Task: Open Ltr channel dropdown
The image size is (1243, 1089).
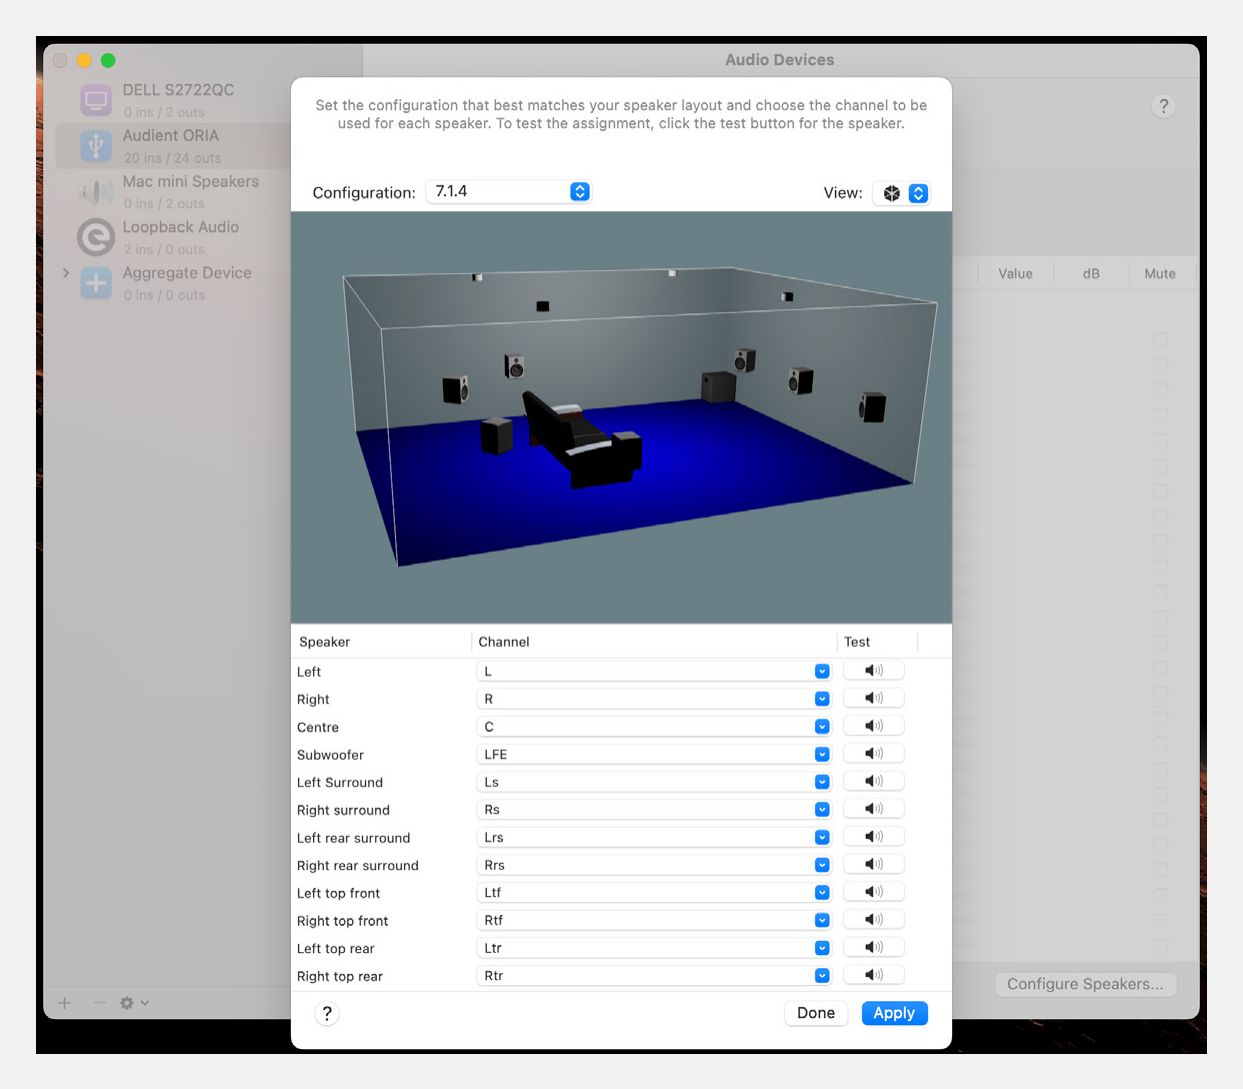Action: pyautogui.click(x=654, y=947)
